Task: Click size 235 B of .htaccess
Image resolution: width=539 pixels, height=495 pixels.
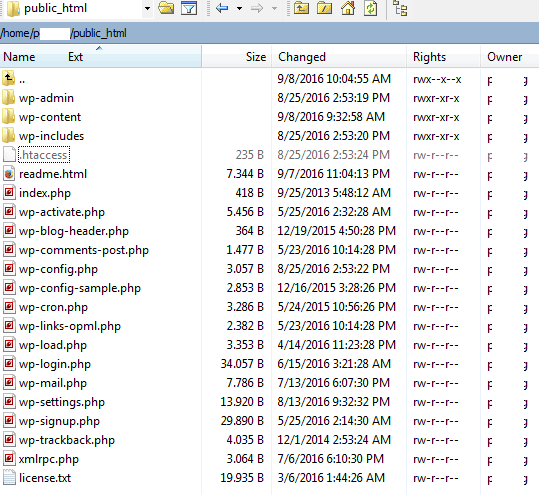Action: (x=250, y=155)
